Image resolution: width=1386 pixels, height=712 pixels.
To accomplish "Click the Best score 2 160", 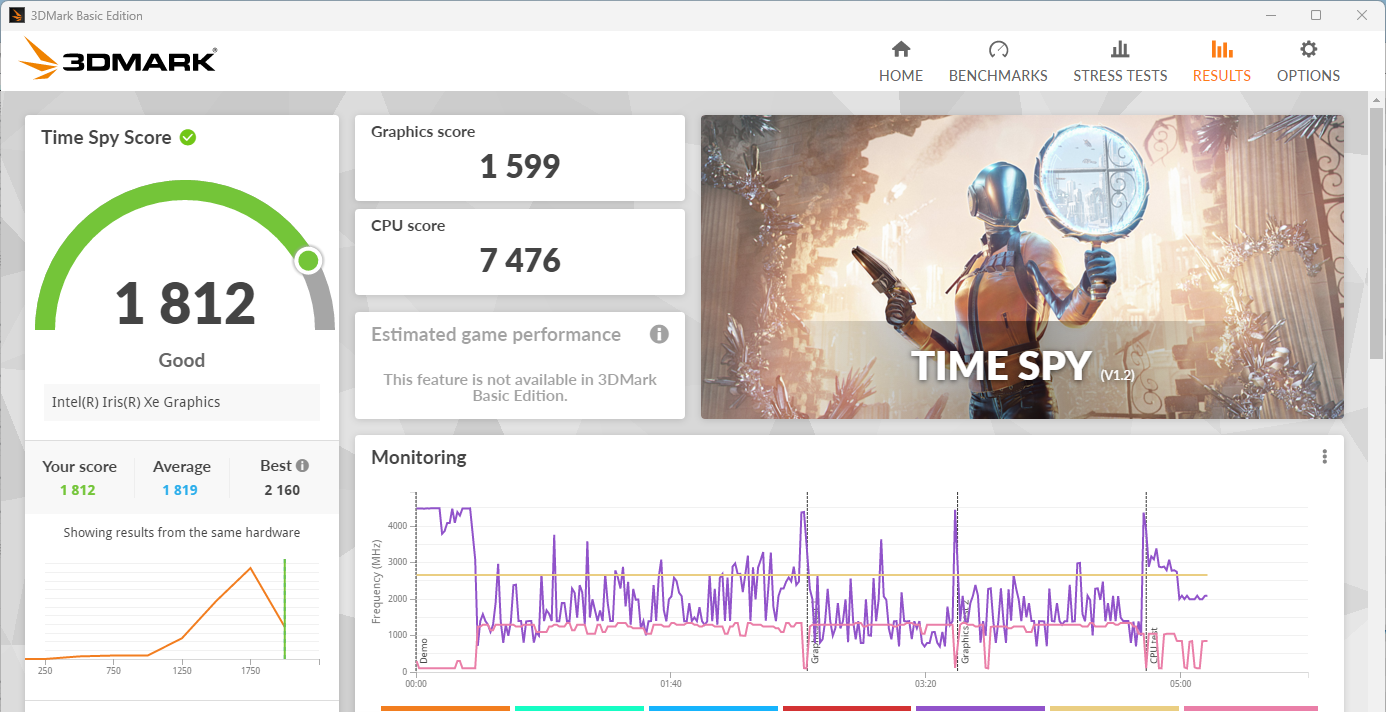I will click(282, 490).
